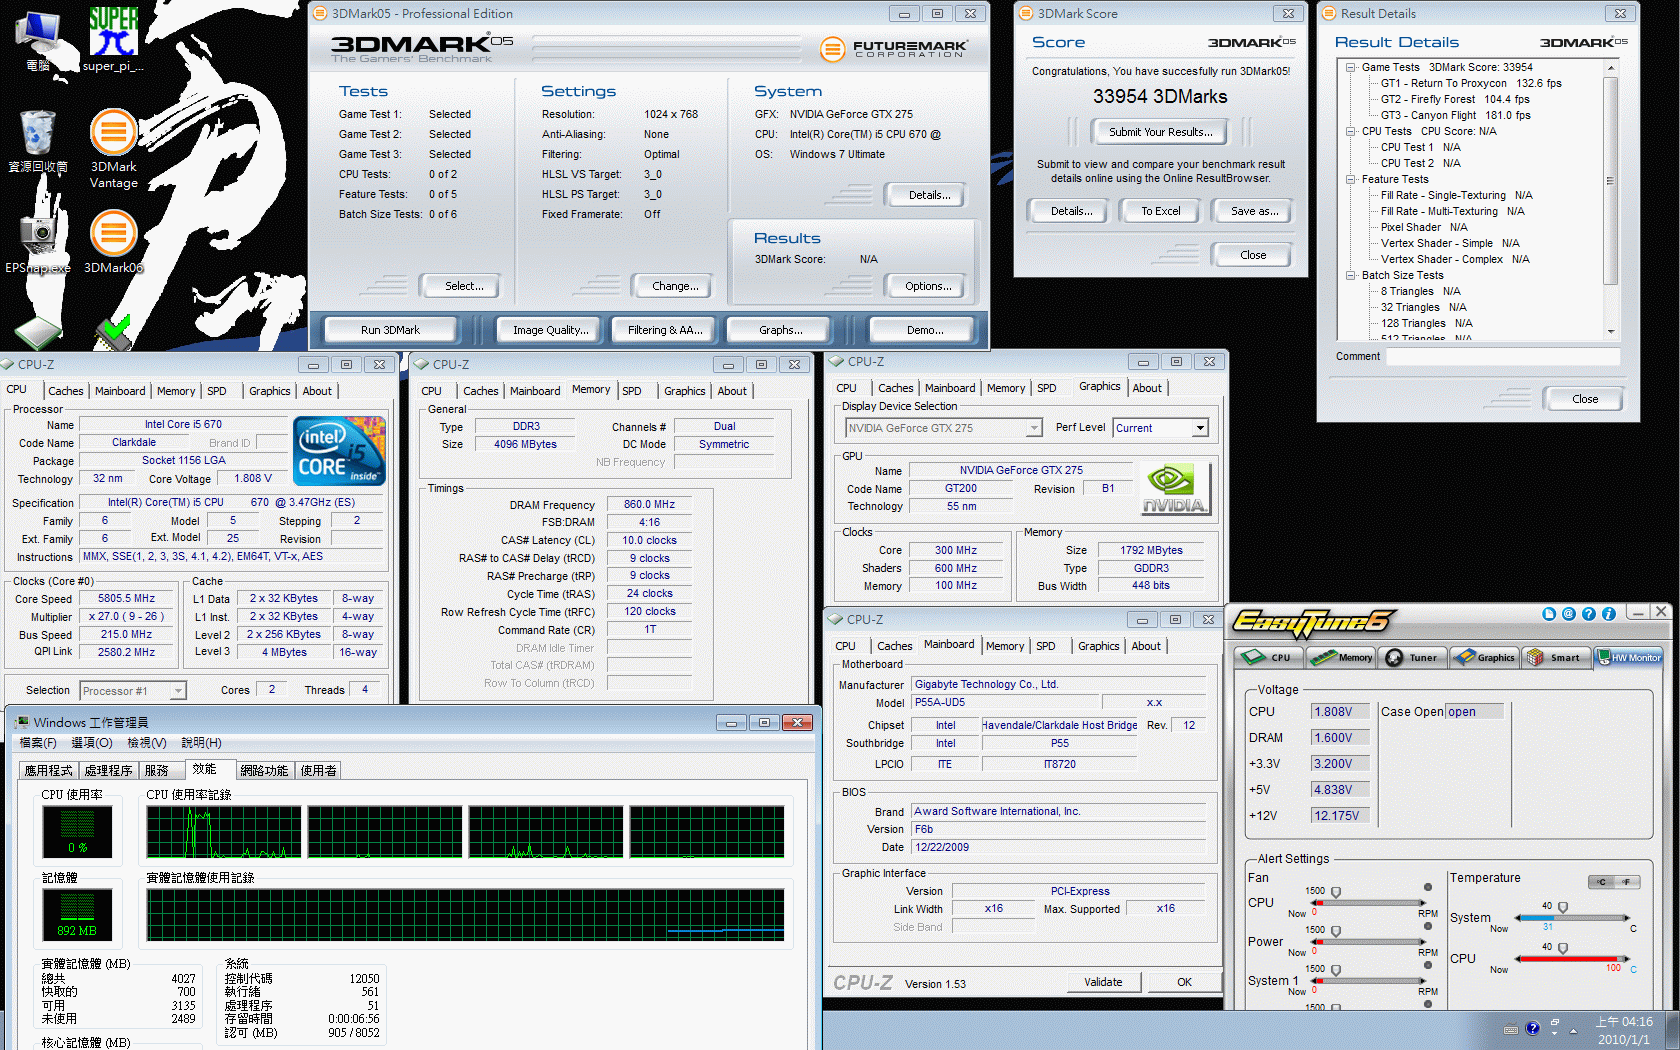Collapse the Game Tests tree node
The height and width of the screenshot is (1050, 1680).
point(1351,68)
